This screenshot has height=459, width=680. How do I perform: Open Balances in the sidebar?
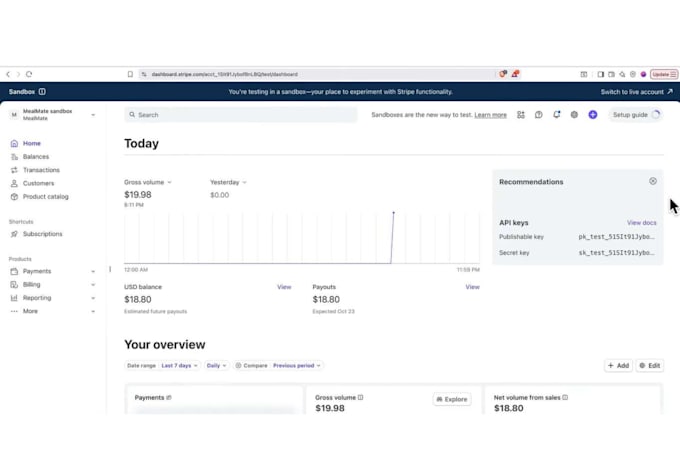(36, 157)
